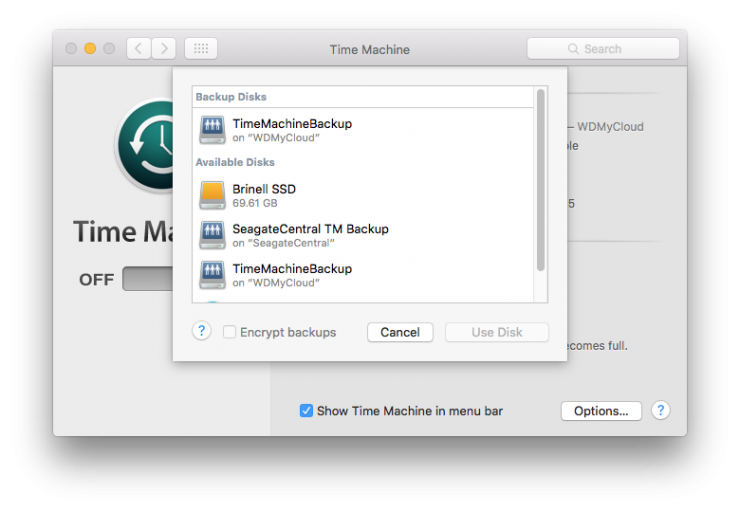This screenshot has height=512, width=740.
Task: Click the disk list vertical scrollbar
Action: tap(541, 180)
